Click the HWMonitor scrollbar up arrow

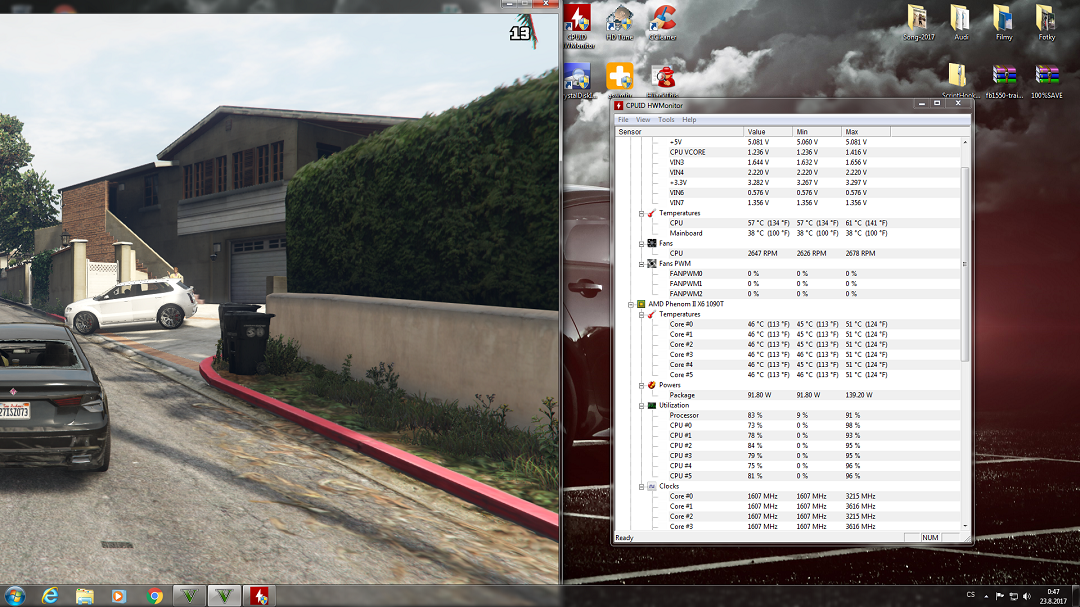965,142
